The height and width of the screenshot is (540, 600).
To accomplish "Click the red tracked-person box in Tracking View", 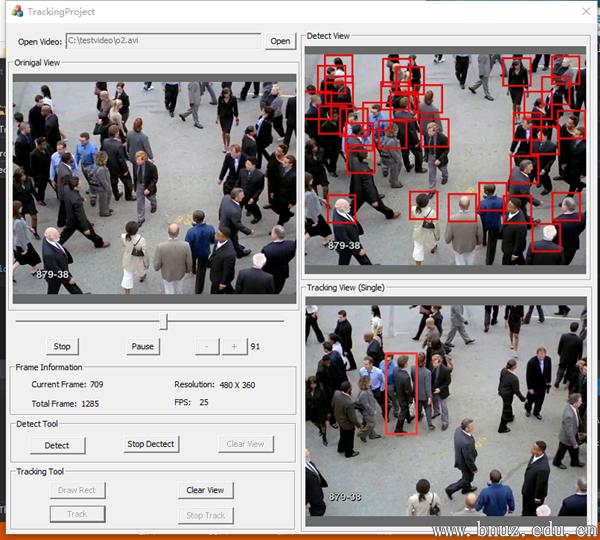I will coord(401,394).
